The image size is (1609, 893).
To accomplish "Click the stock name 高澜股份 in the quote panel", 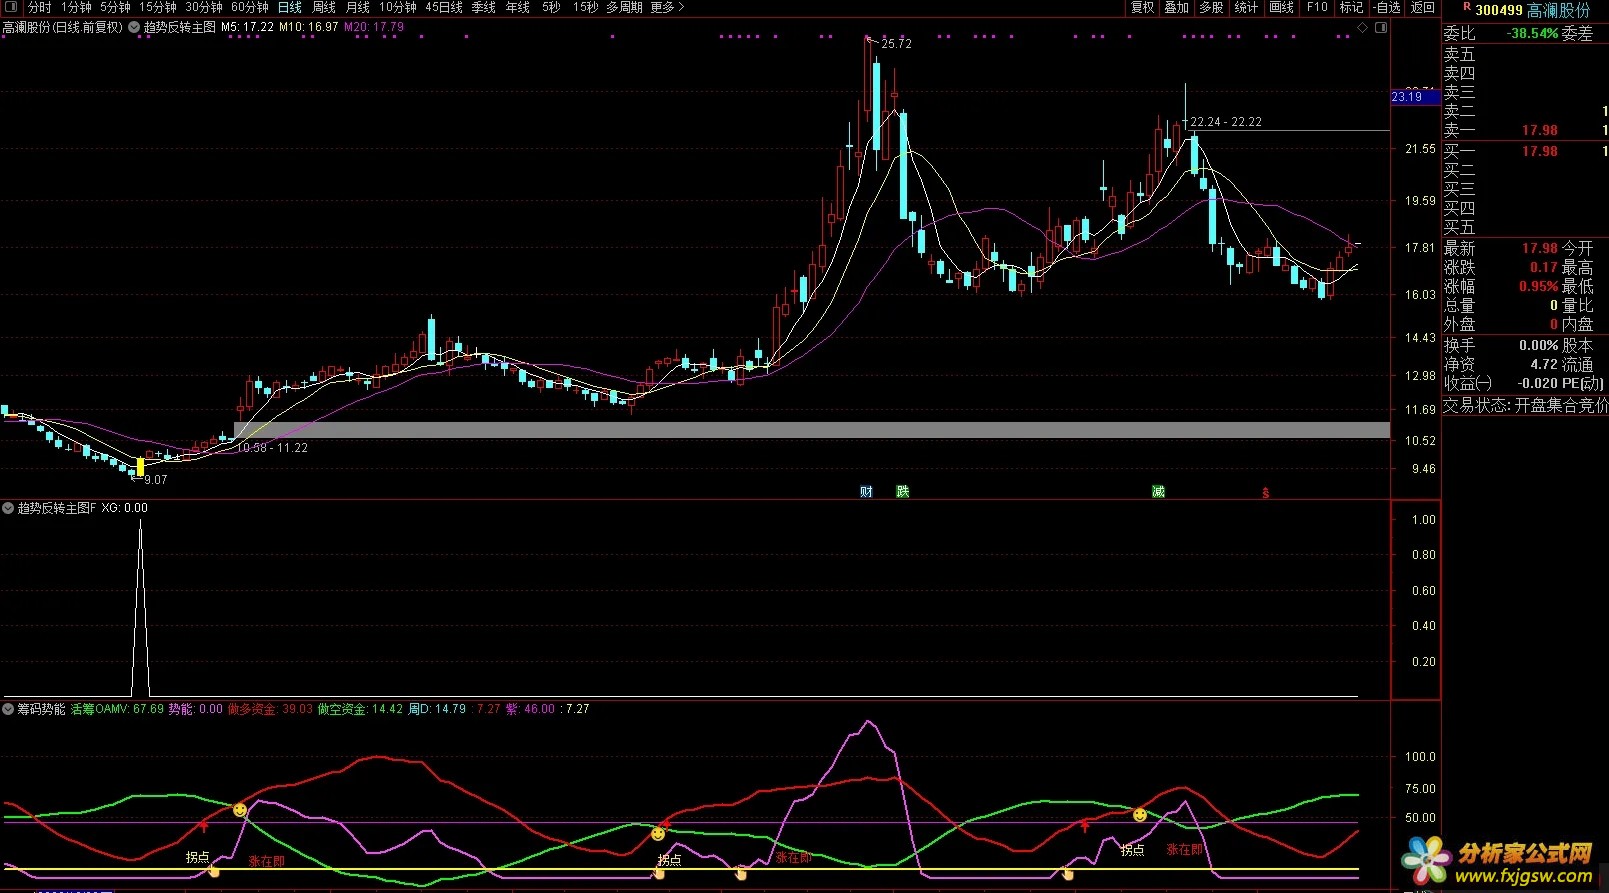I will tap(1558, 10).
